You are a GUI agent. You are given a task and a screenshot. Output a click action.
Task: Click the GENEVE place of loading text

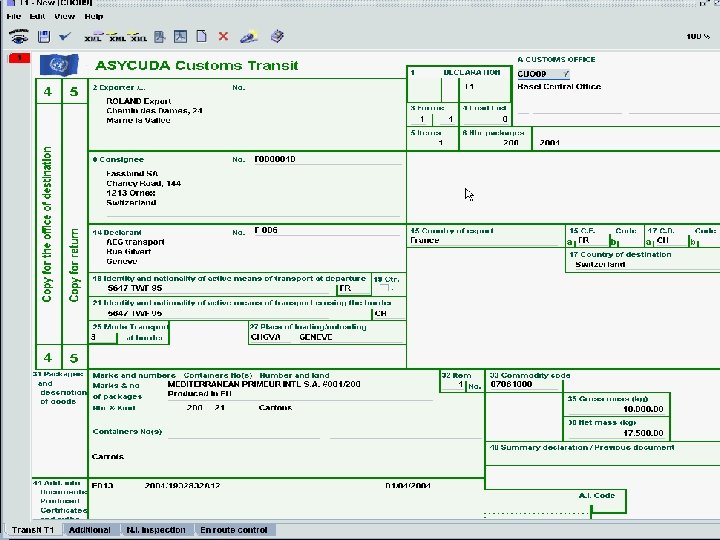point(315,337)
